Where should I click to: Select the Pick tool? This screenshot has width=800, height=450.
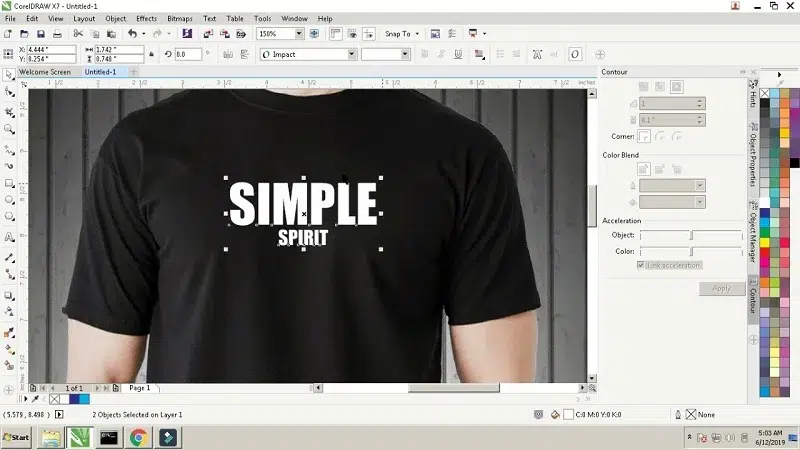[x=9, y=74]
